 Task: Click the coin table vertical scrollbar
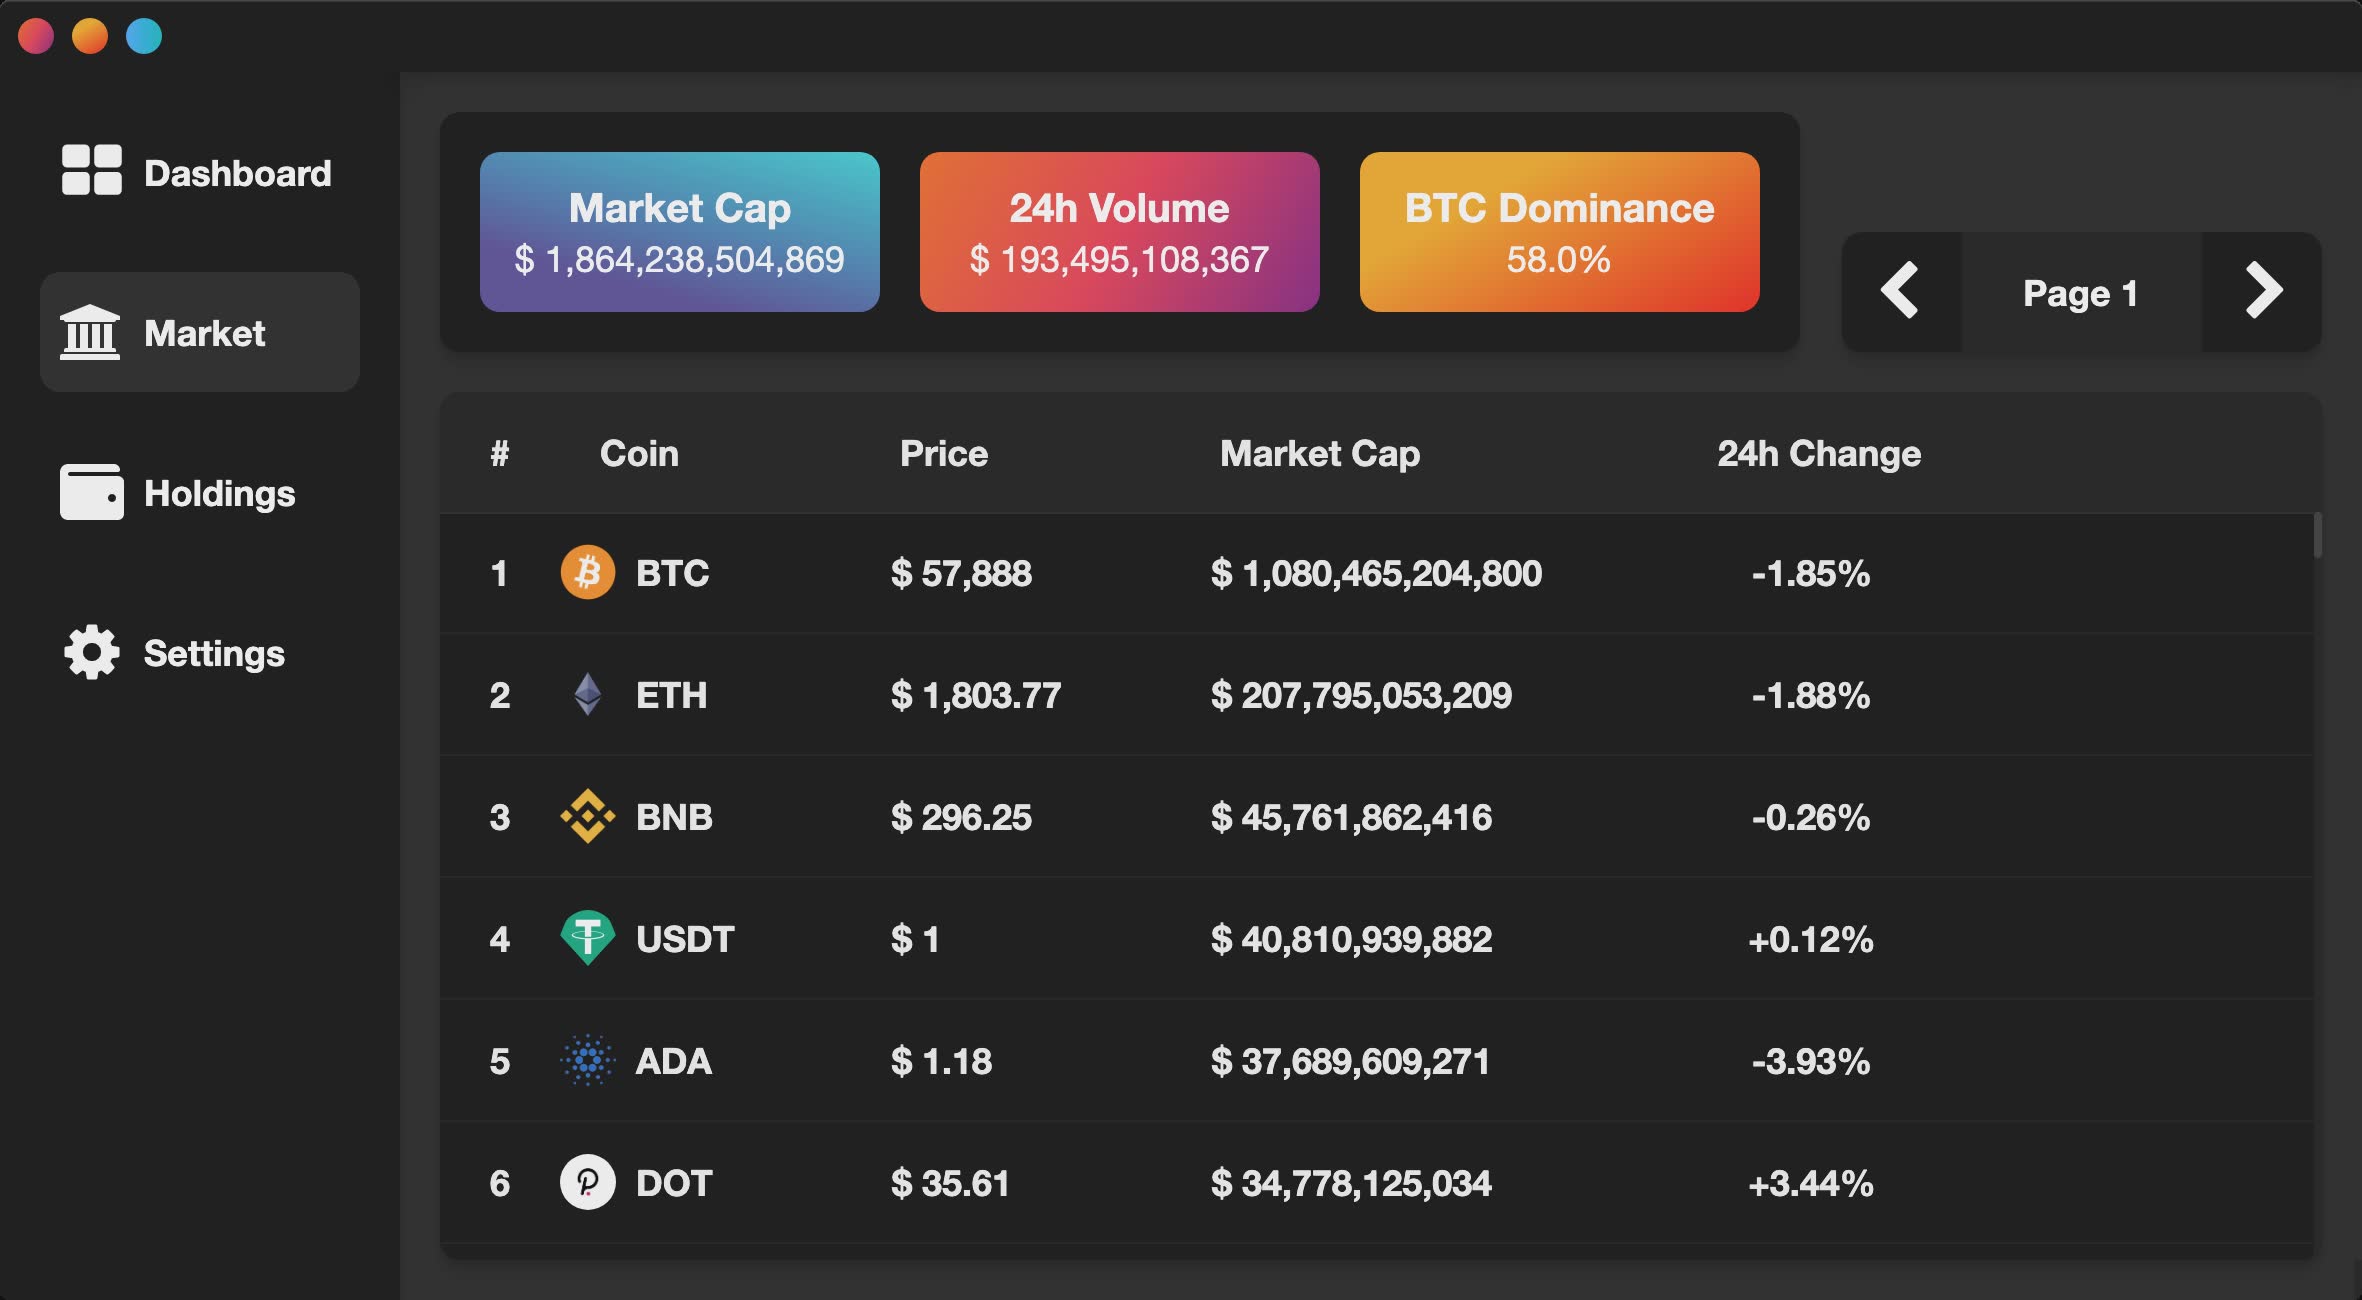click(2317, 536)
